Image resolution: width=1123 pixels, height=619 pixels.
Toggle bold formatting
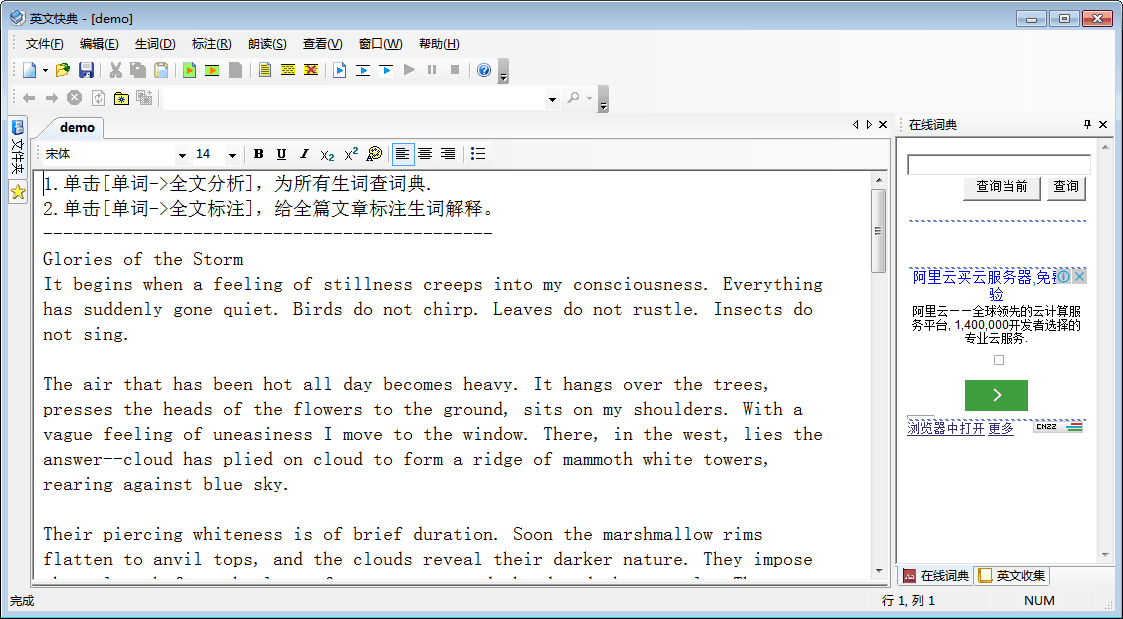[x=259, y=154]
